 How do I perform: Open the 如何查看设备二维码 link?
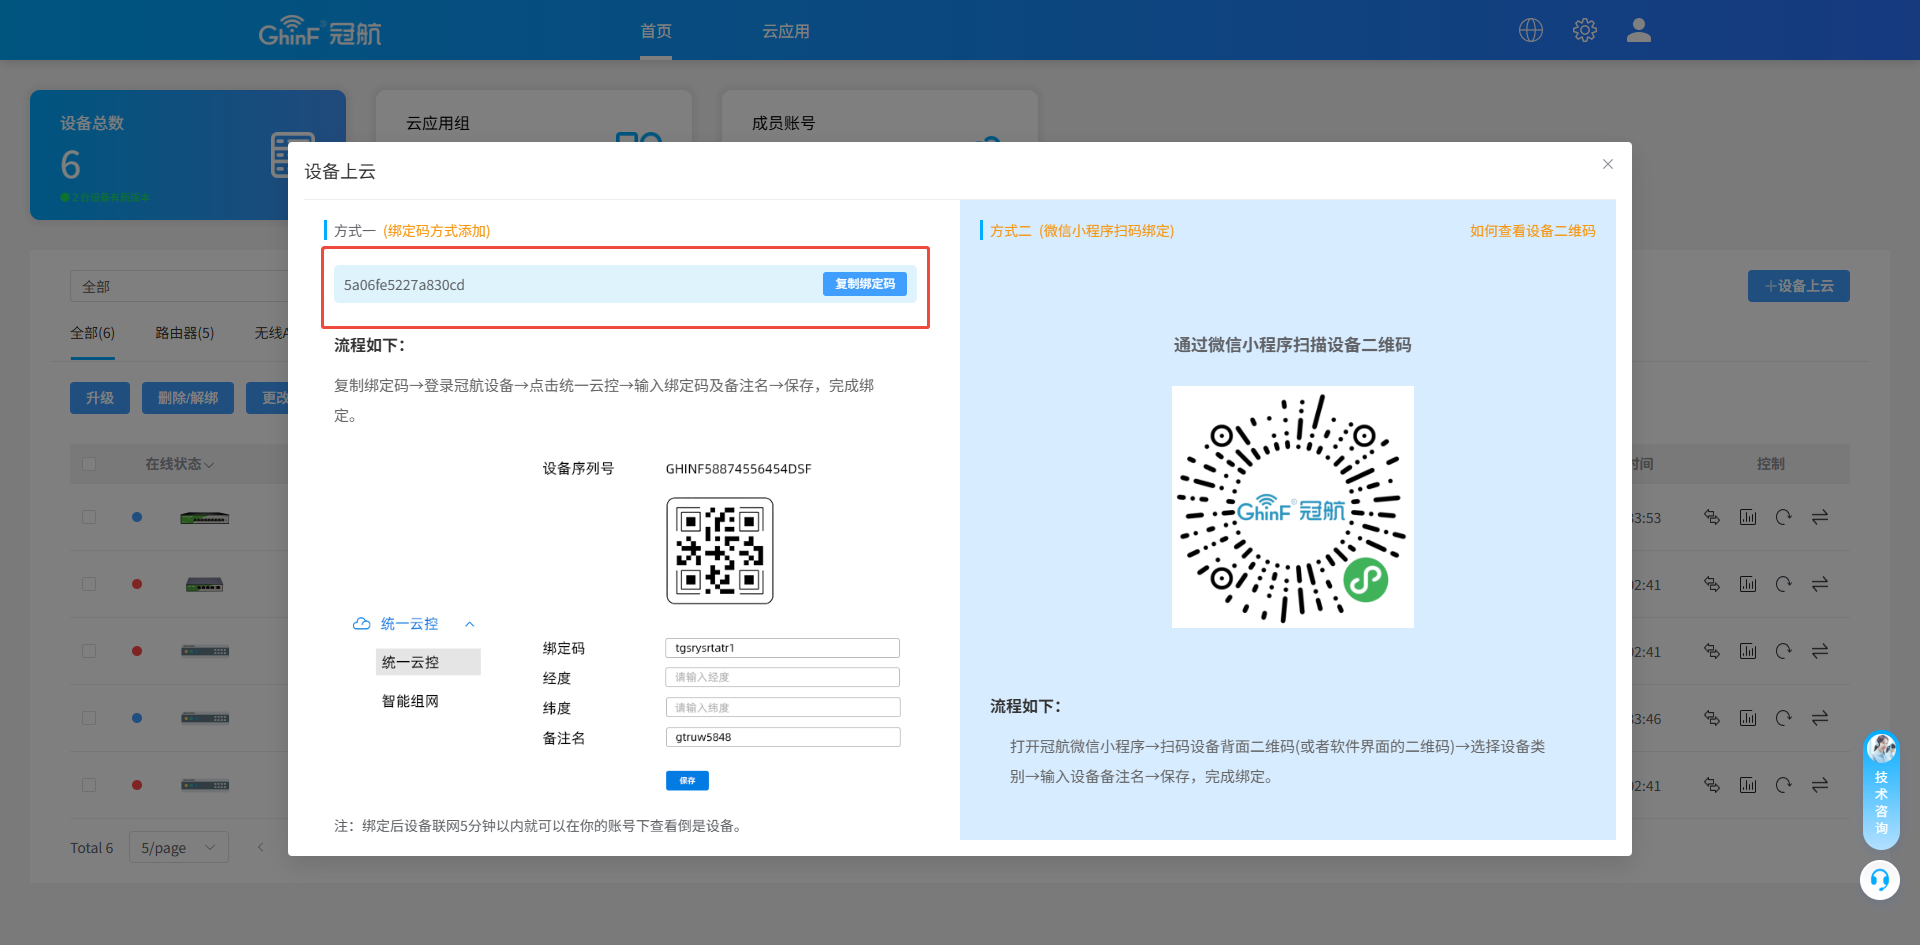tap(1532, 231)
